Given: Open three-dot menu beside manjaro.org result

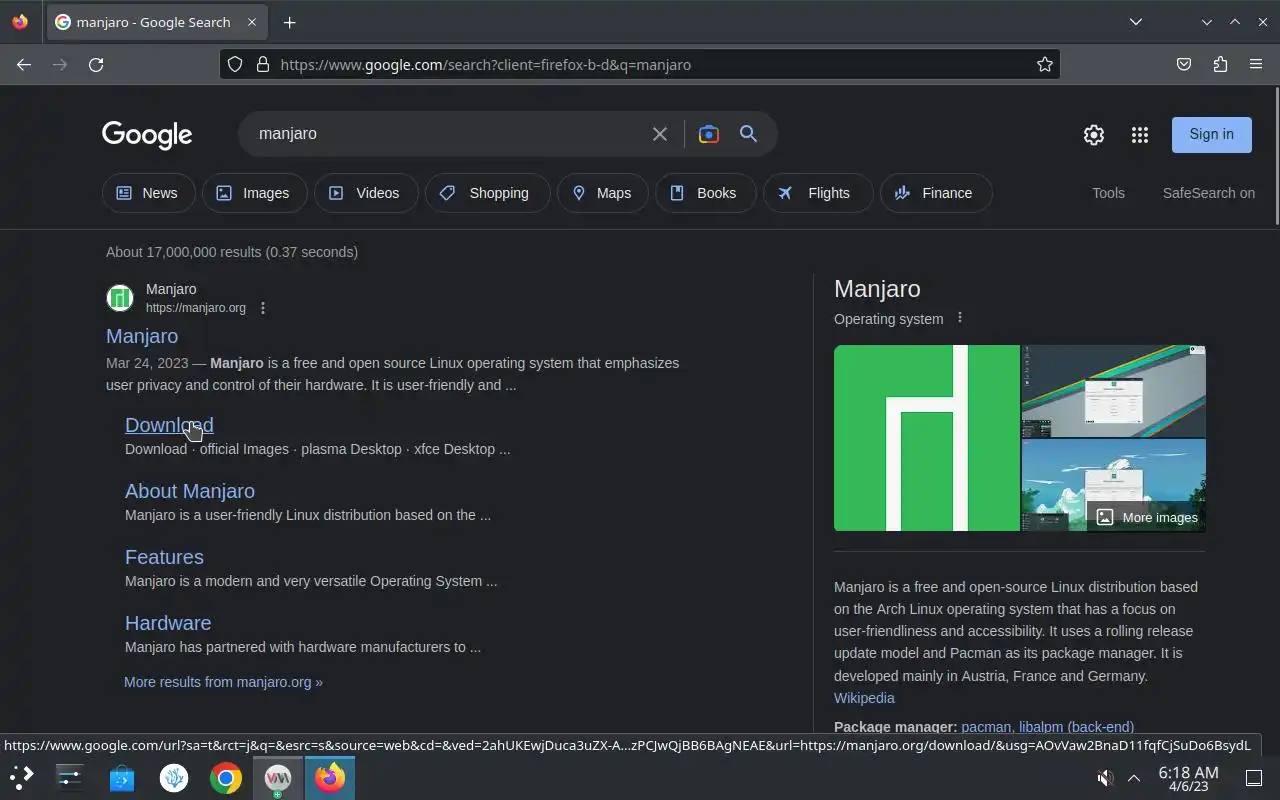Looking at the screenshot, I should pyautogui.click(x=263, y=308).
